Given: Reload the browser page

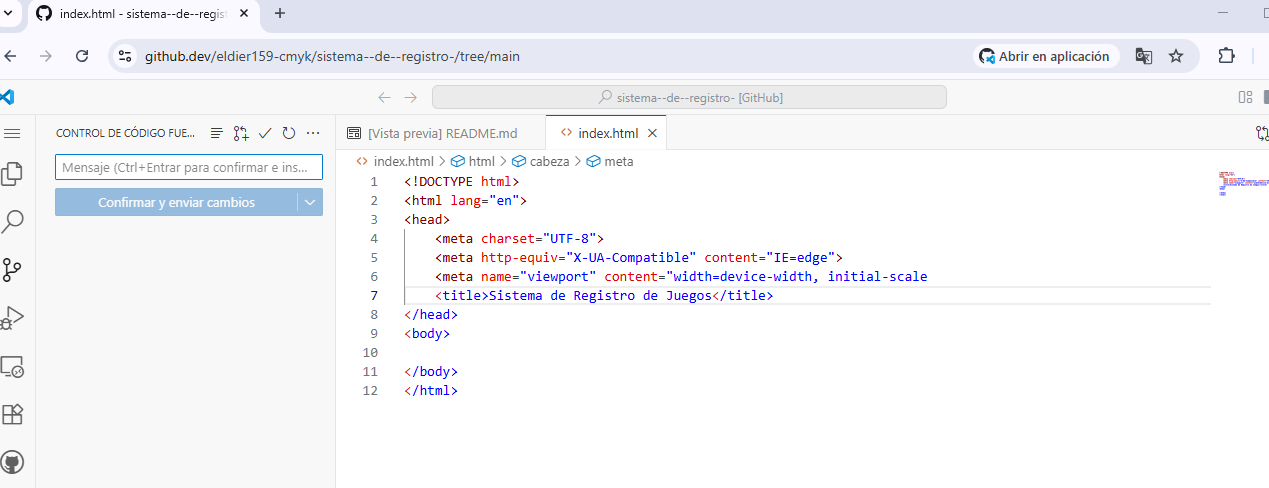Looking at the screenshot, I should 83,56.
